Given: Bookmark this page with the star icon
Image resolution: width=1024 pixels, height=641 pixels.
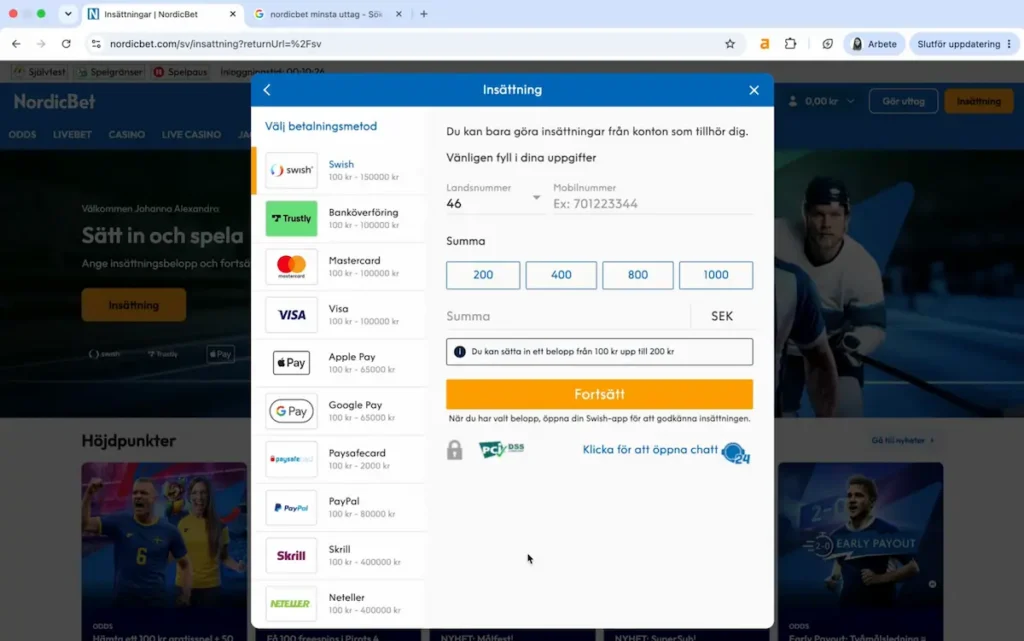Looking at the screenshot, I should coord(729,44).
